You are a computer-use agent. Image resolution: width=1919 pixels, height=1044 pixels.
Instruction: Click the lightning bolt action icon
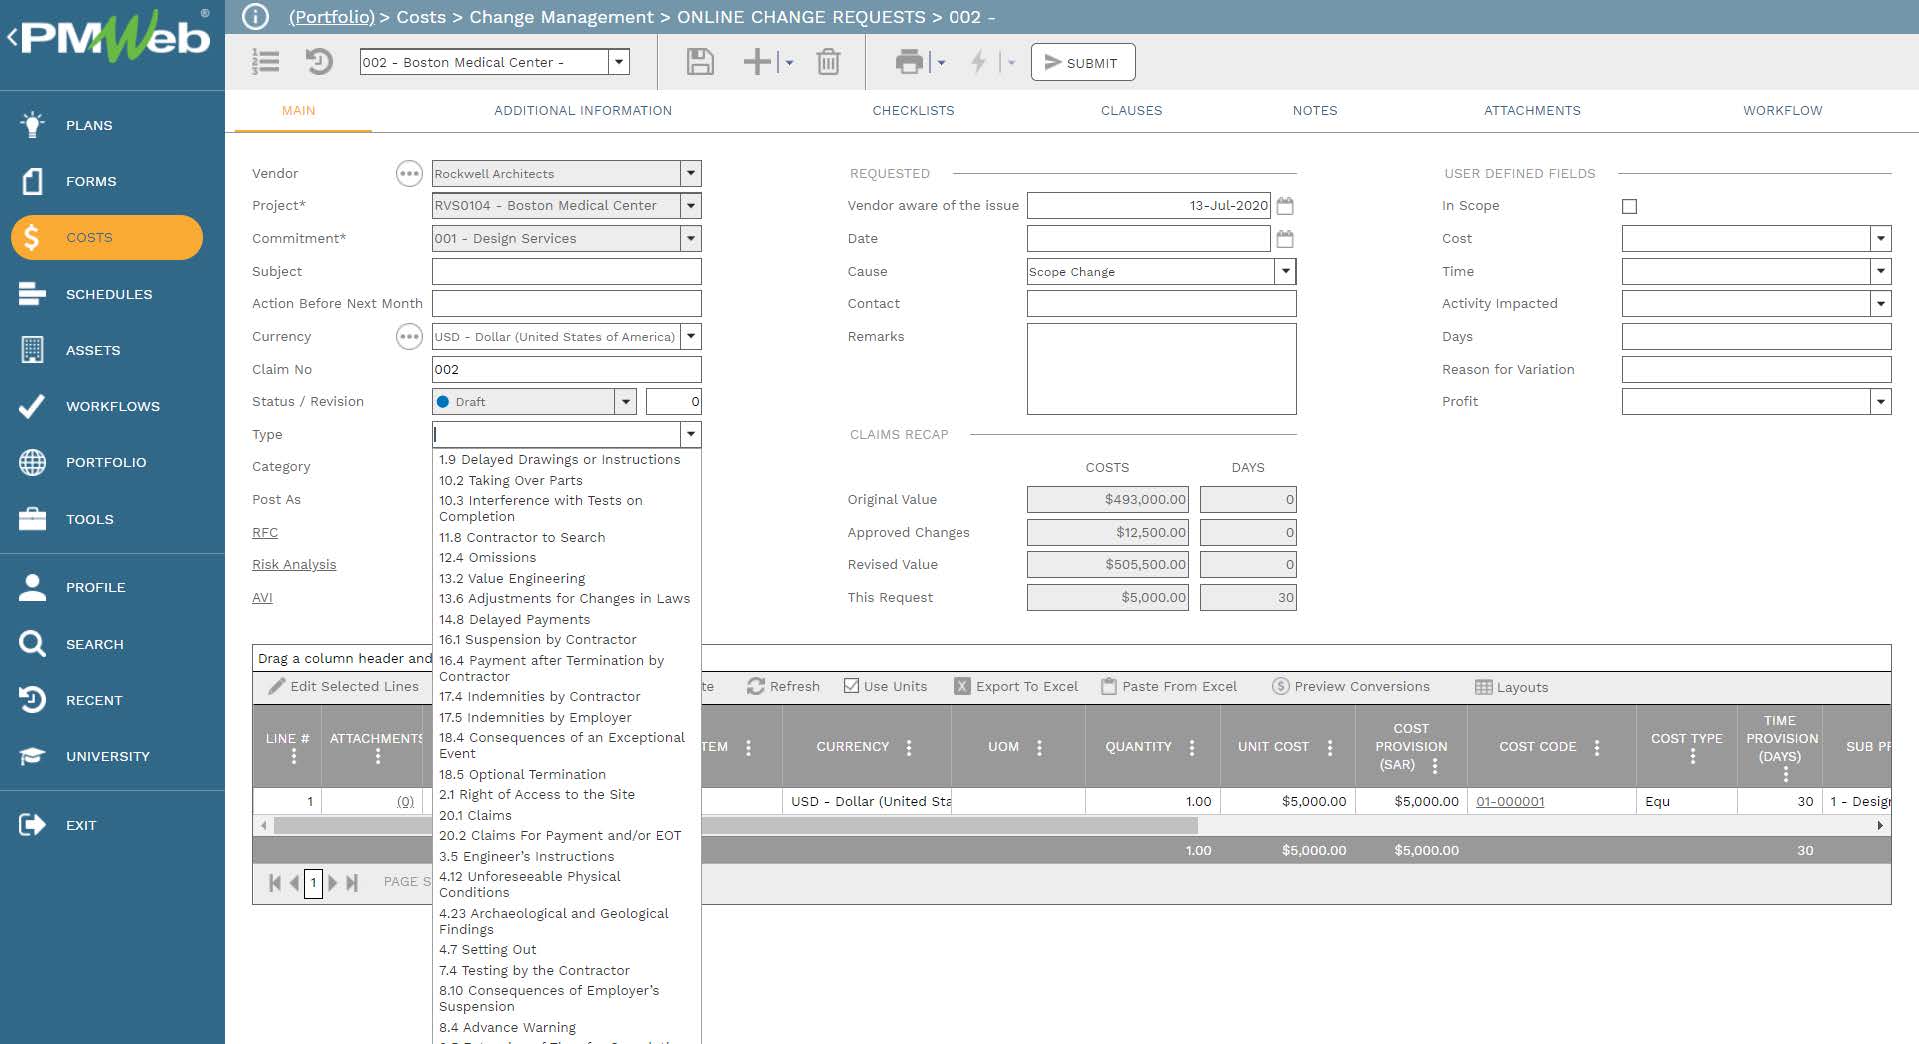point(979,62)
